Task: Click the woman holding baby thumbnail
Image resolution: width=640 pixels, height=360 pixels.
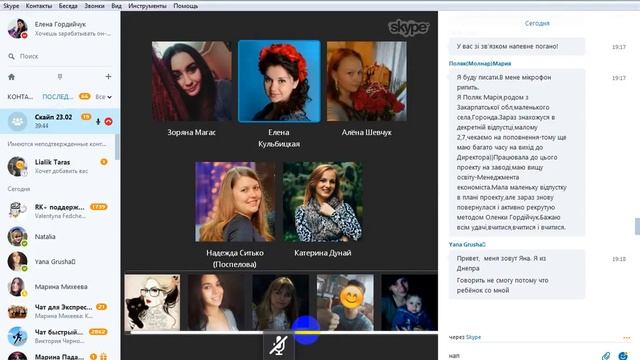Action: click(409, 302)
